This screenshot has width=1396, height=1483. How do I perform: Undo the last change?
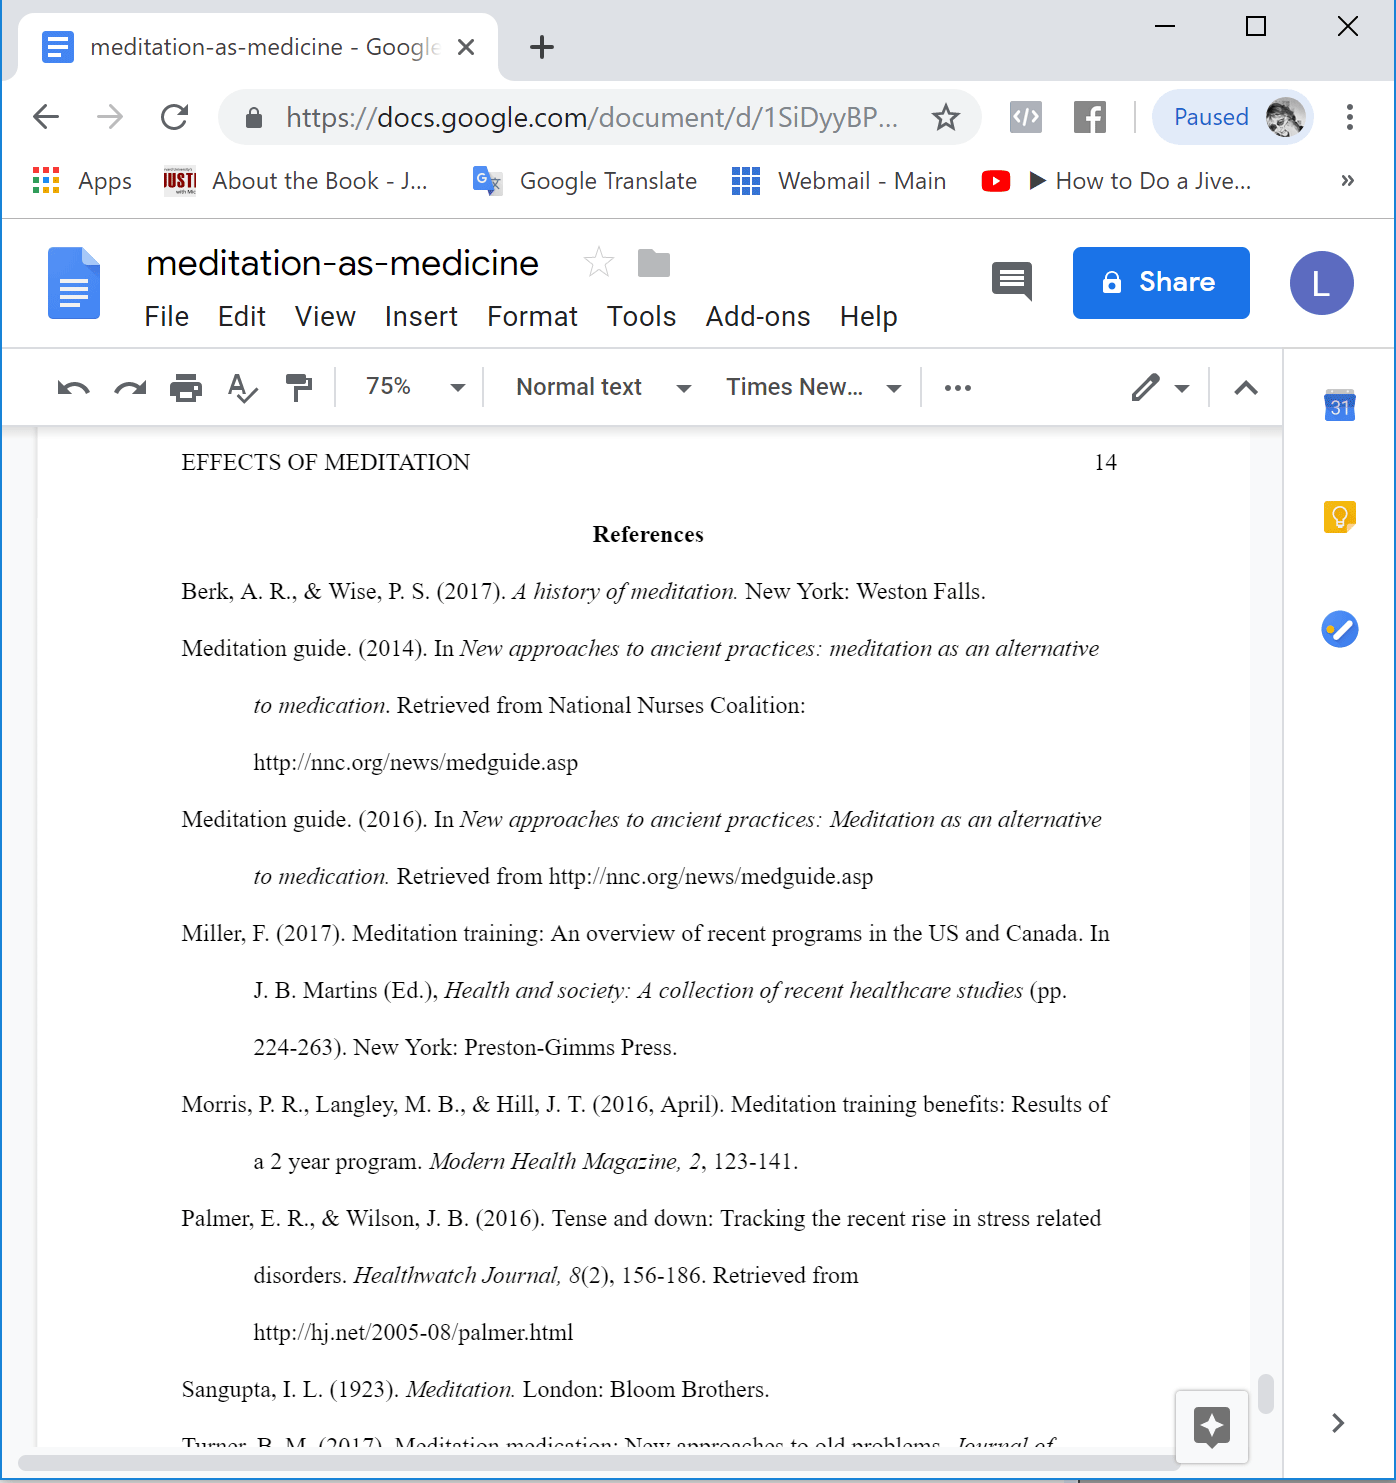point(70,387)
